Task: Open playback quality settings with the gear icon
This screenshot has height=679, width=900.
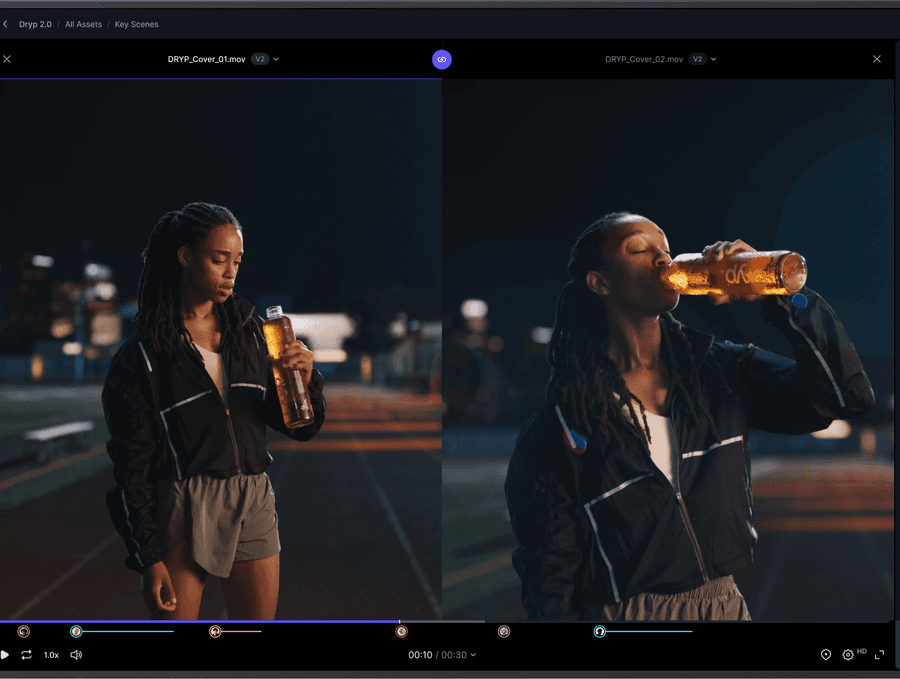Action: (848, 655)
